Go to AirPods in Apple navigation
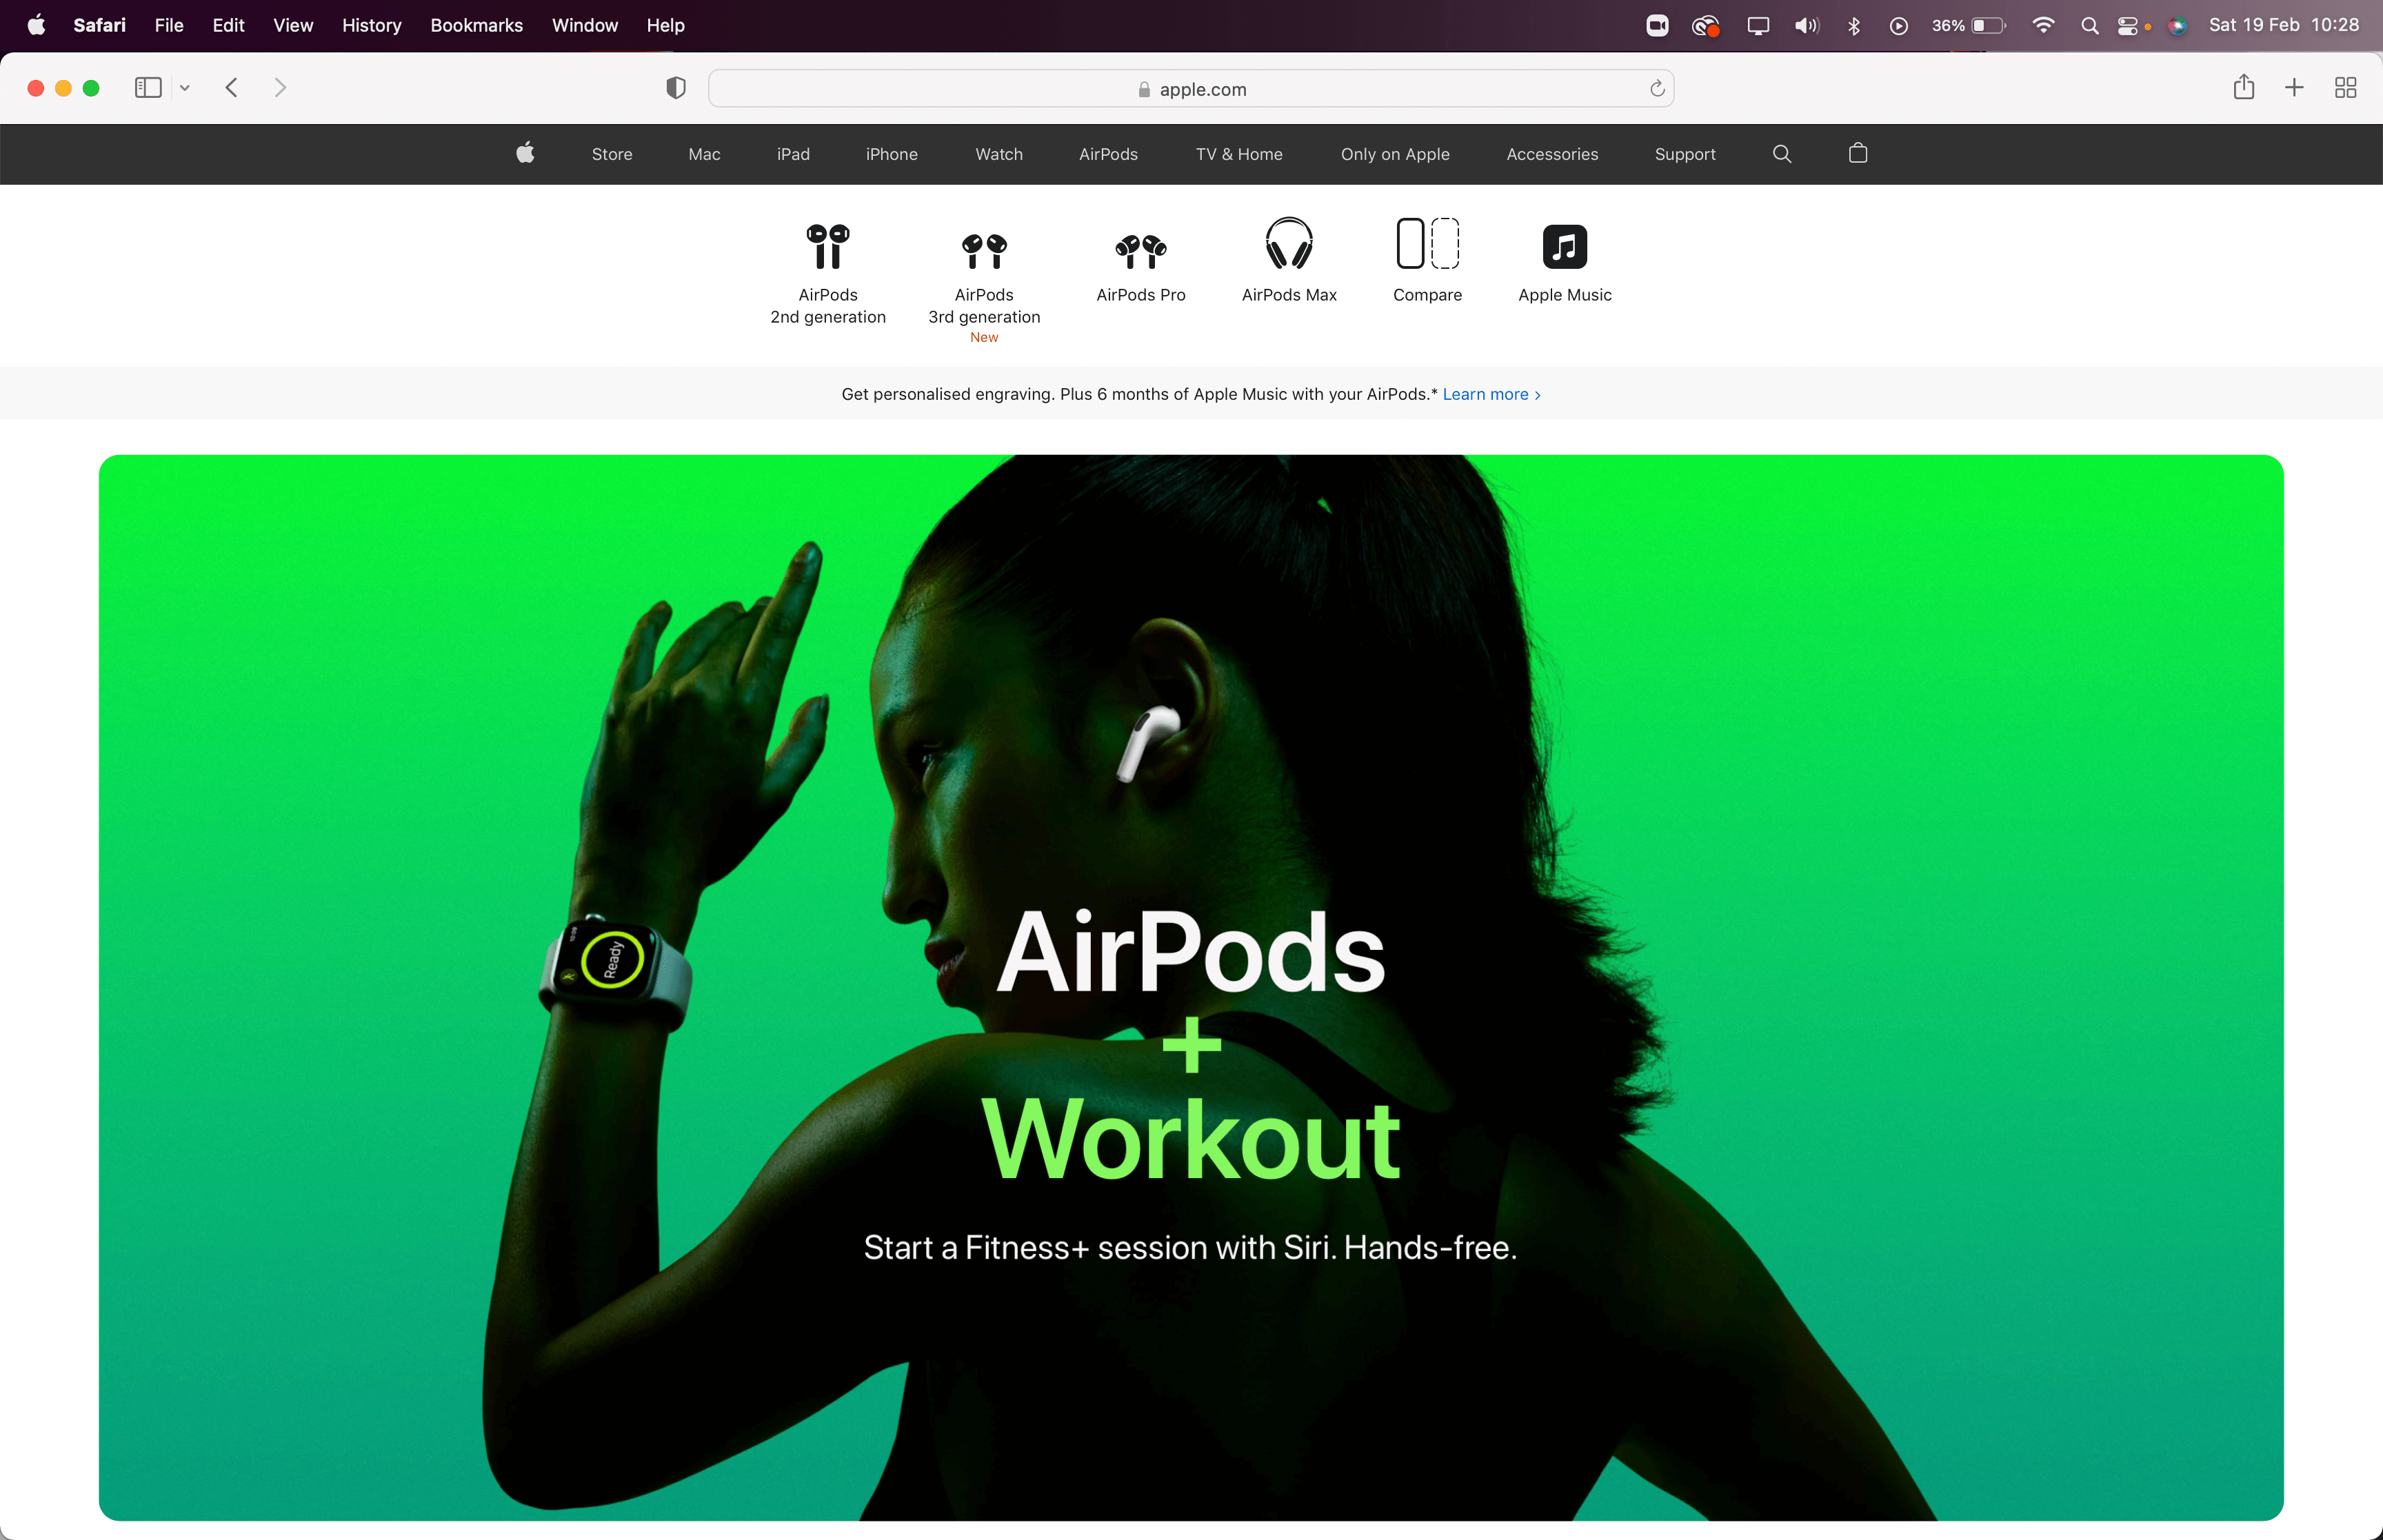2383x1540 pixels. click(x=1108, y=154)
